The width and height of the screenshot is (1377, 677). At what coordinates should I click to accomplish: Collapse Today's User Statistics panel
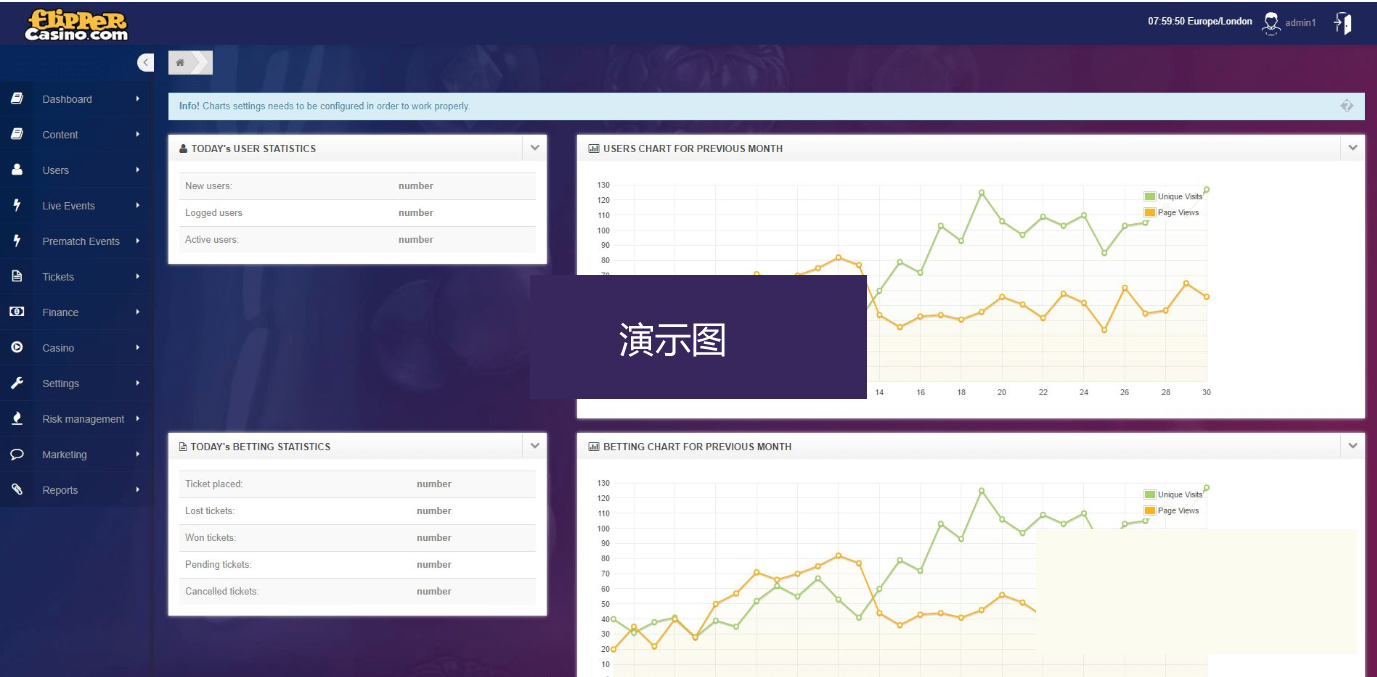(x=535, y=148)
